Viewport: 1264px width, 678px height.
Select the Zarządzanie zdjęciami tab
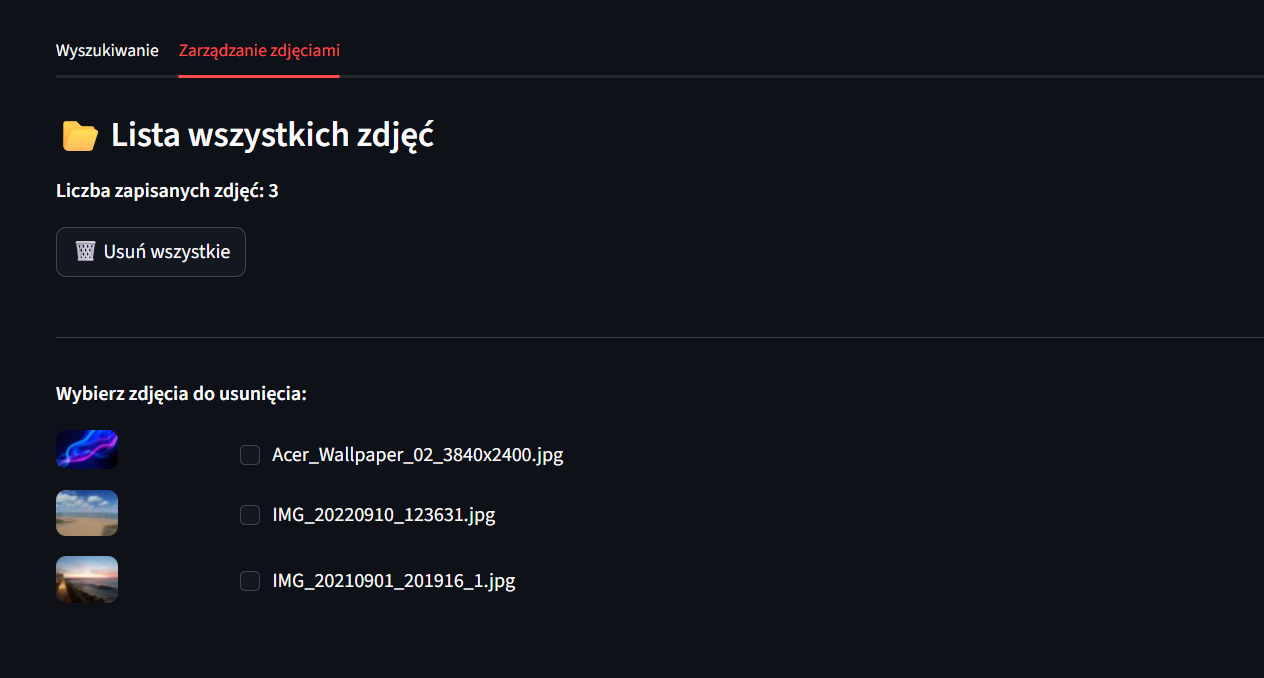[259, 50]
